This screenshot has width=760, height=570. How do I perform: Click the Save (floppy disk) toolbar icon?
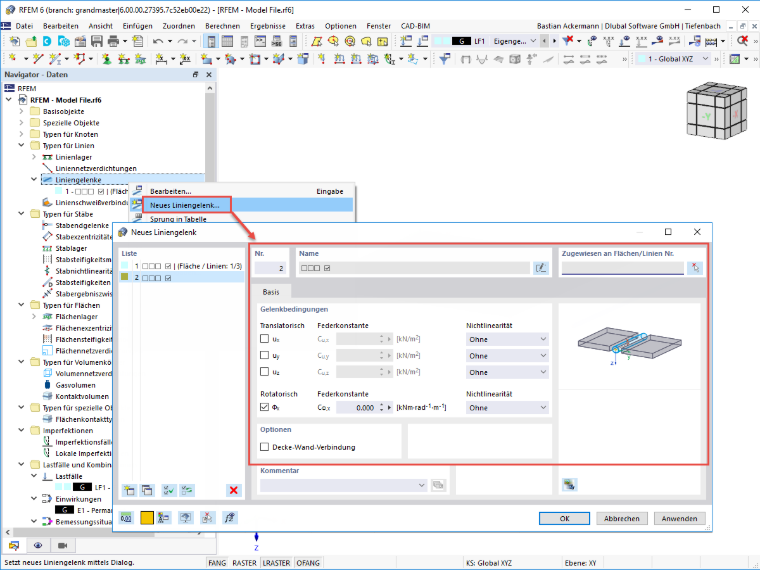click(96, 42)
